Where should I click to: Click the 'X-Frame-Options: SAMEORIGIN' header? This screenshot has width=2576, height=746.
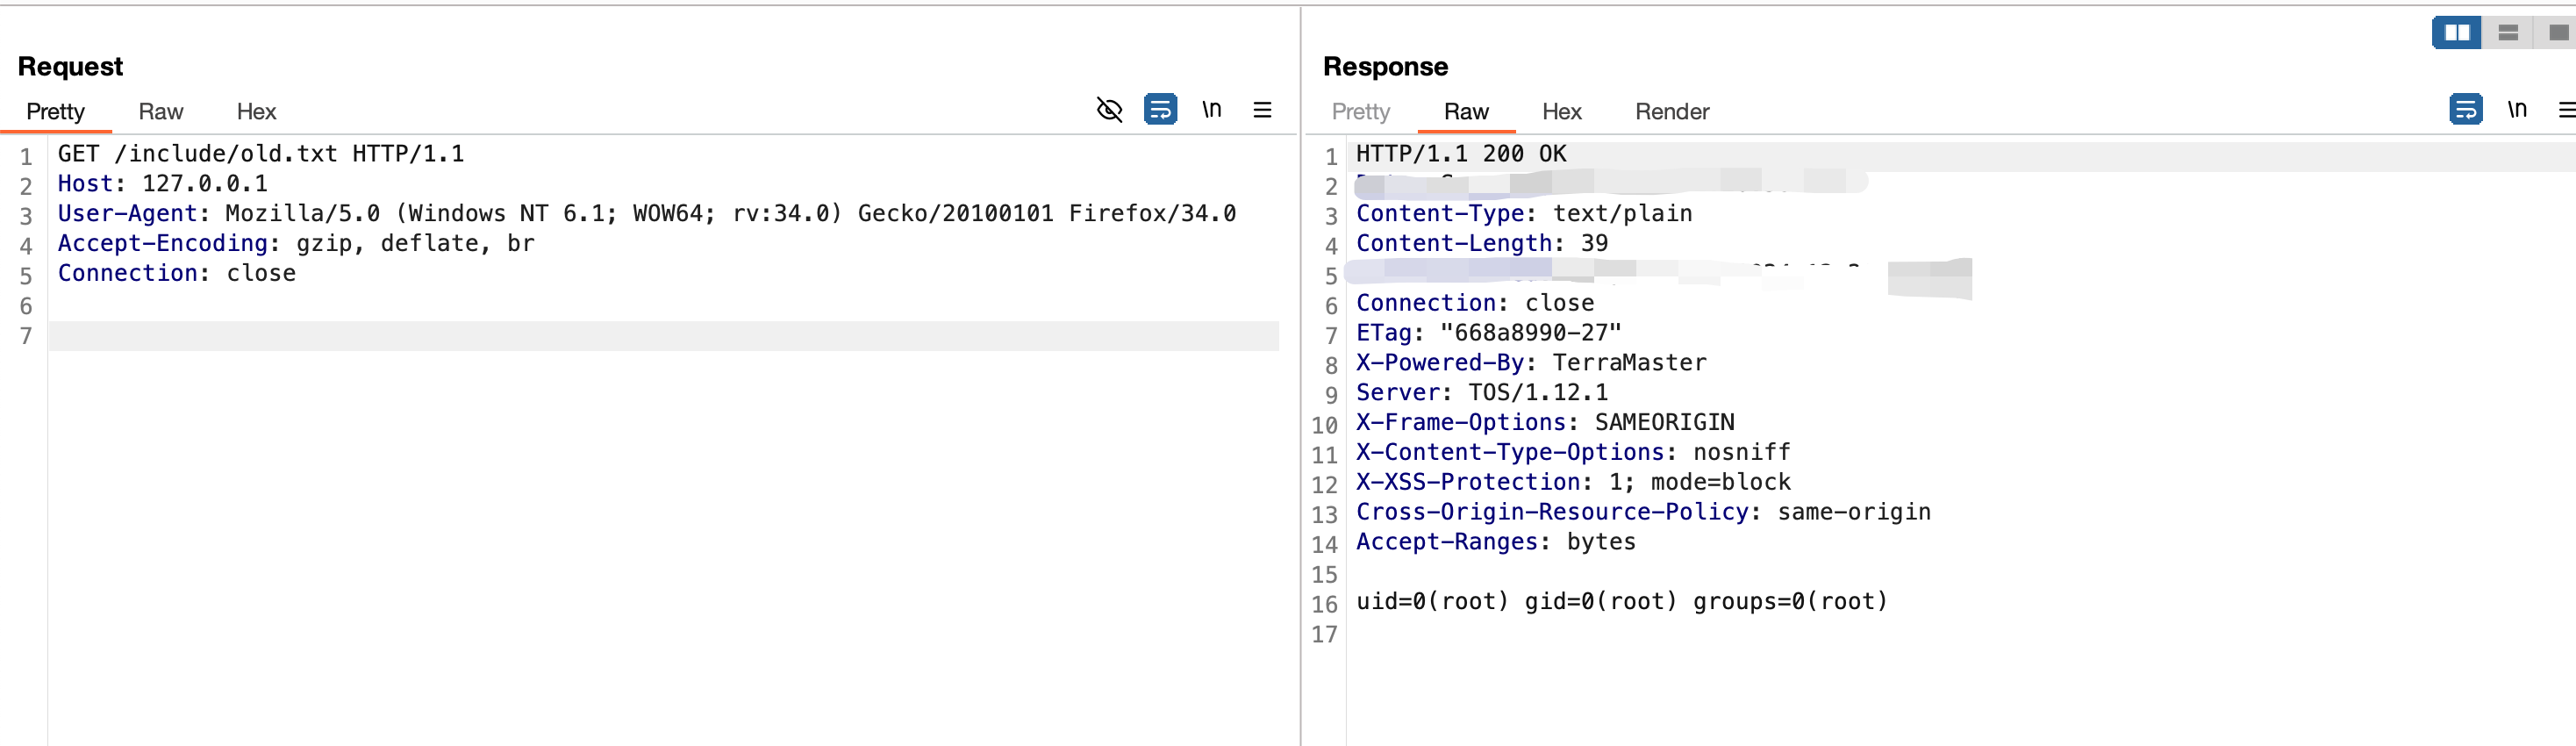[1545, 424]
